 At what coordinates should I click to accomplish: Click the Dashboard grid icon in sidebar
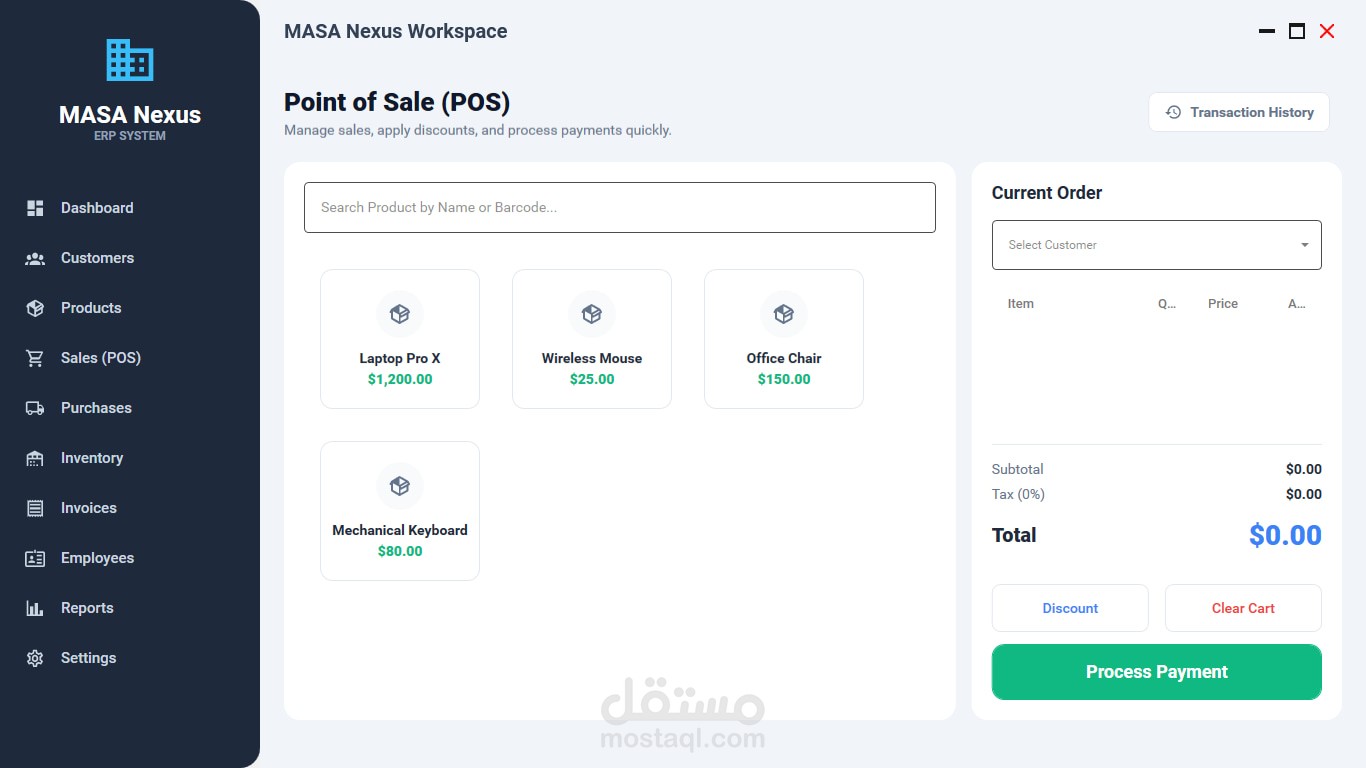[x=35, y=208]
